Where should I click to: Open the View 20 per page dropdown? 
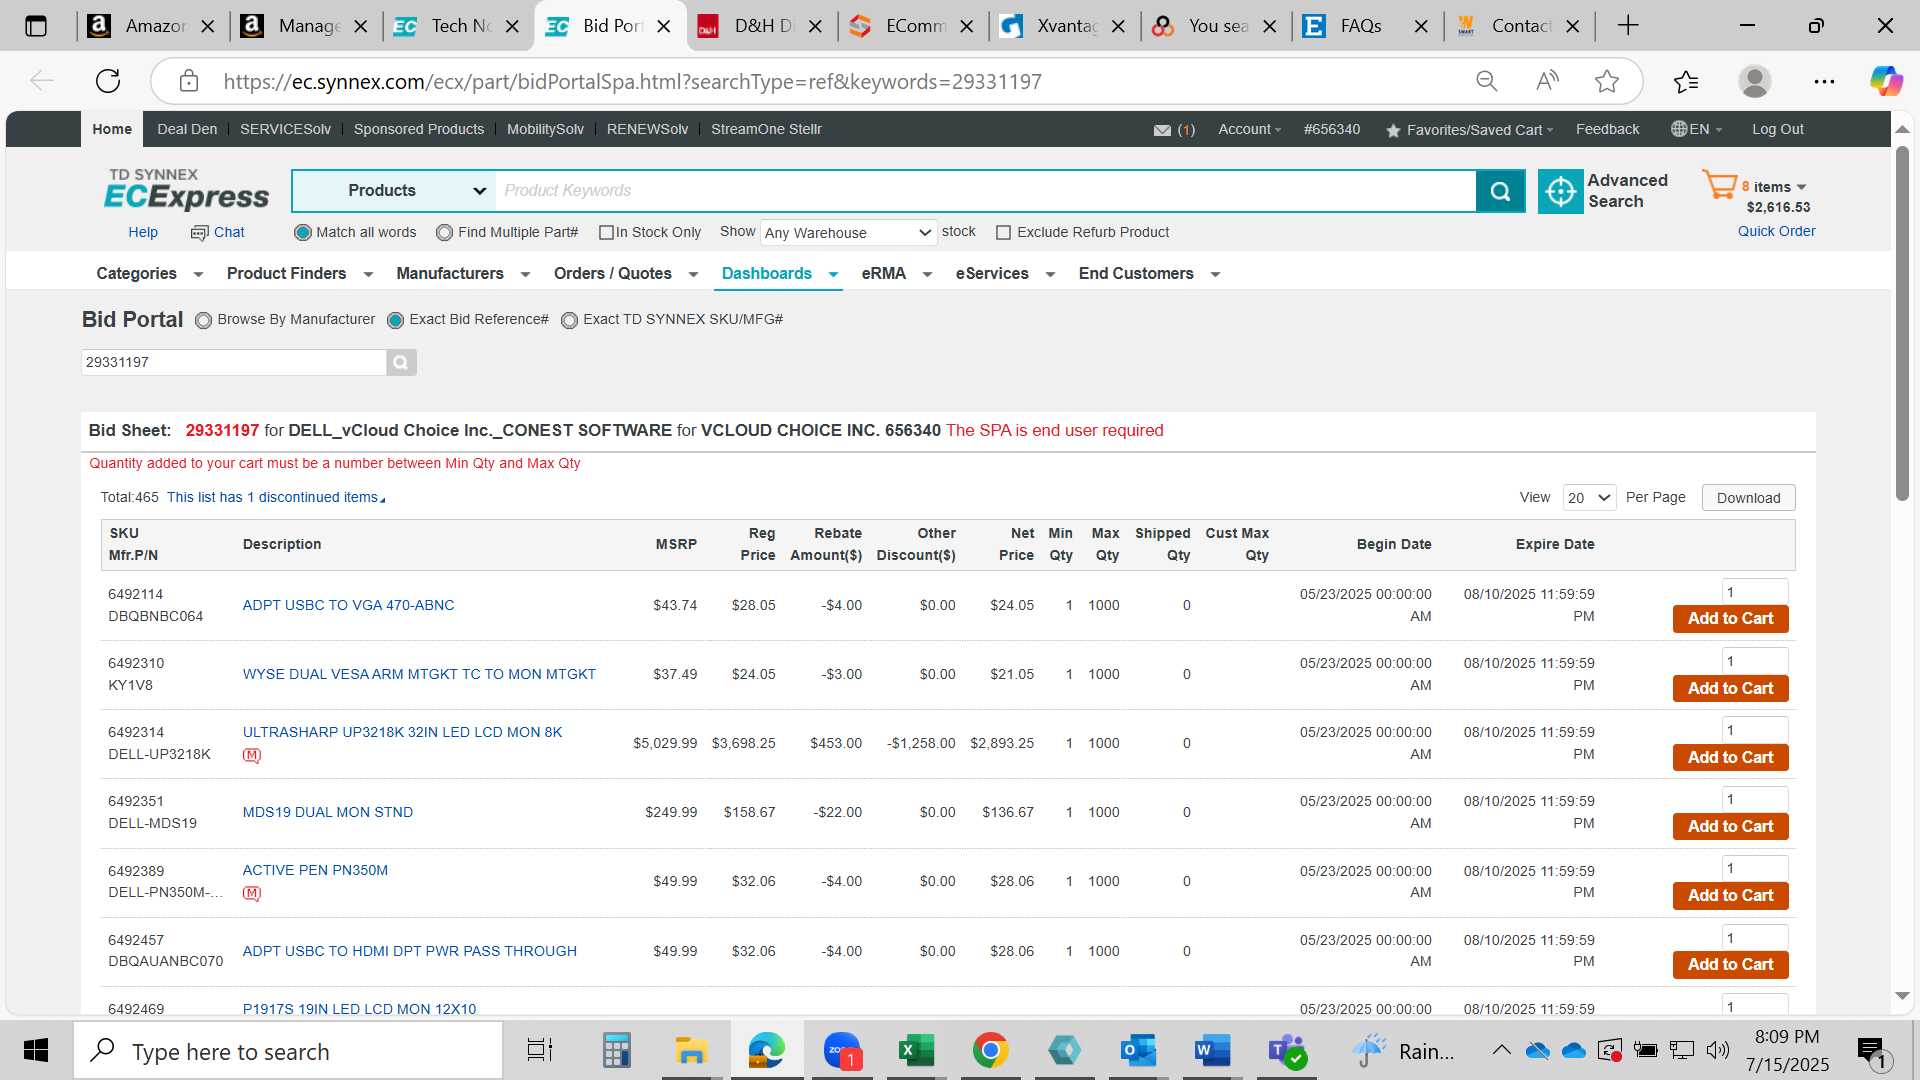point(1589,498)
